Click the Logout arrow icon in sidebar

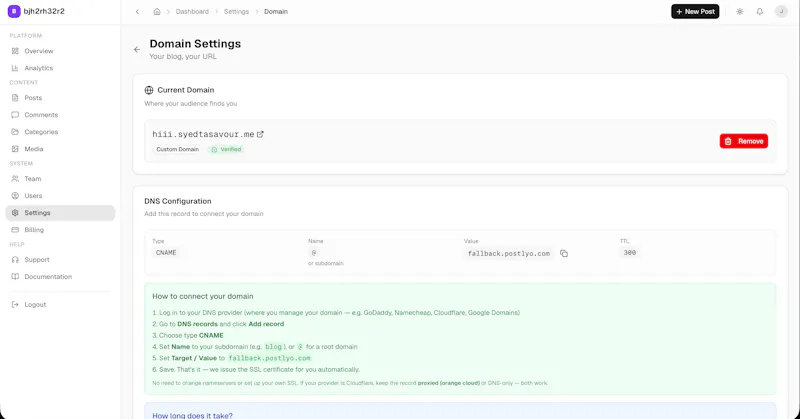pos(15,305)
